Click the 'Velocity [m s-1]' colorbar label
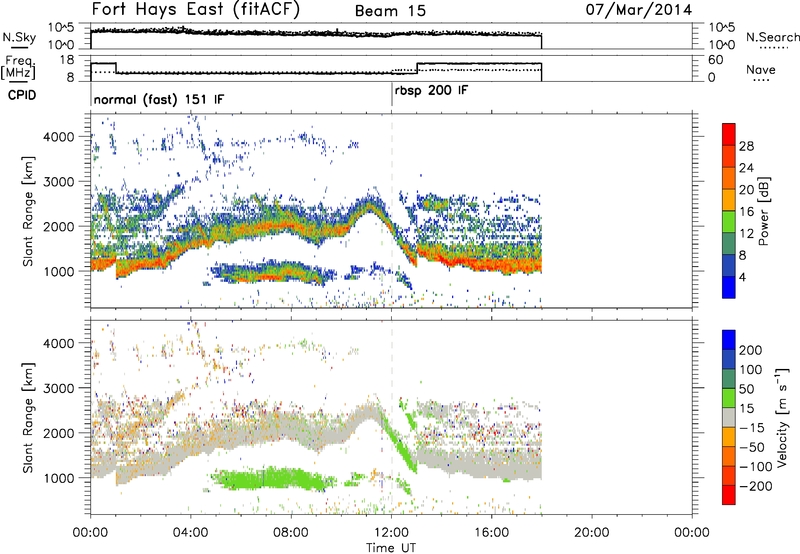This screenshot has width=800, height=554. [x=781, y=418]
